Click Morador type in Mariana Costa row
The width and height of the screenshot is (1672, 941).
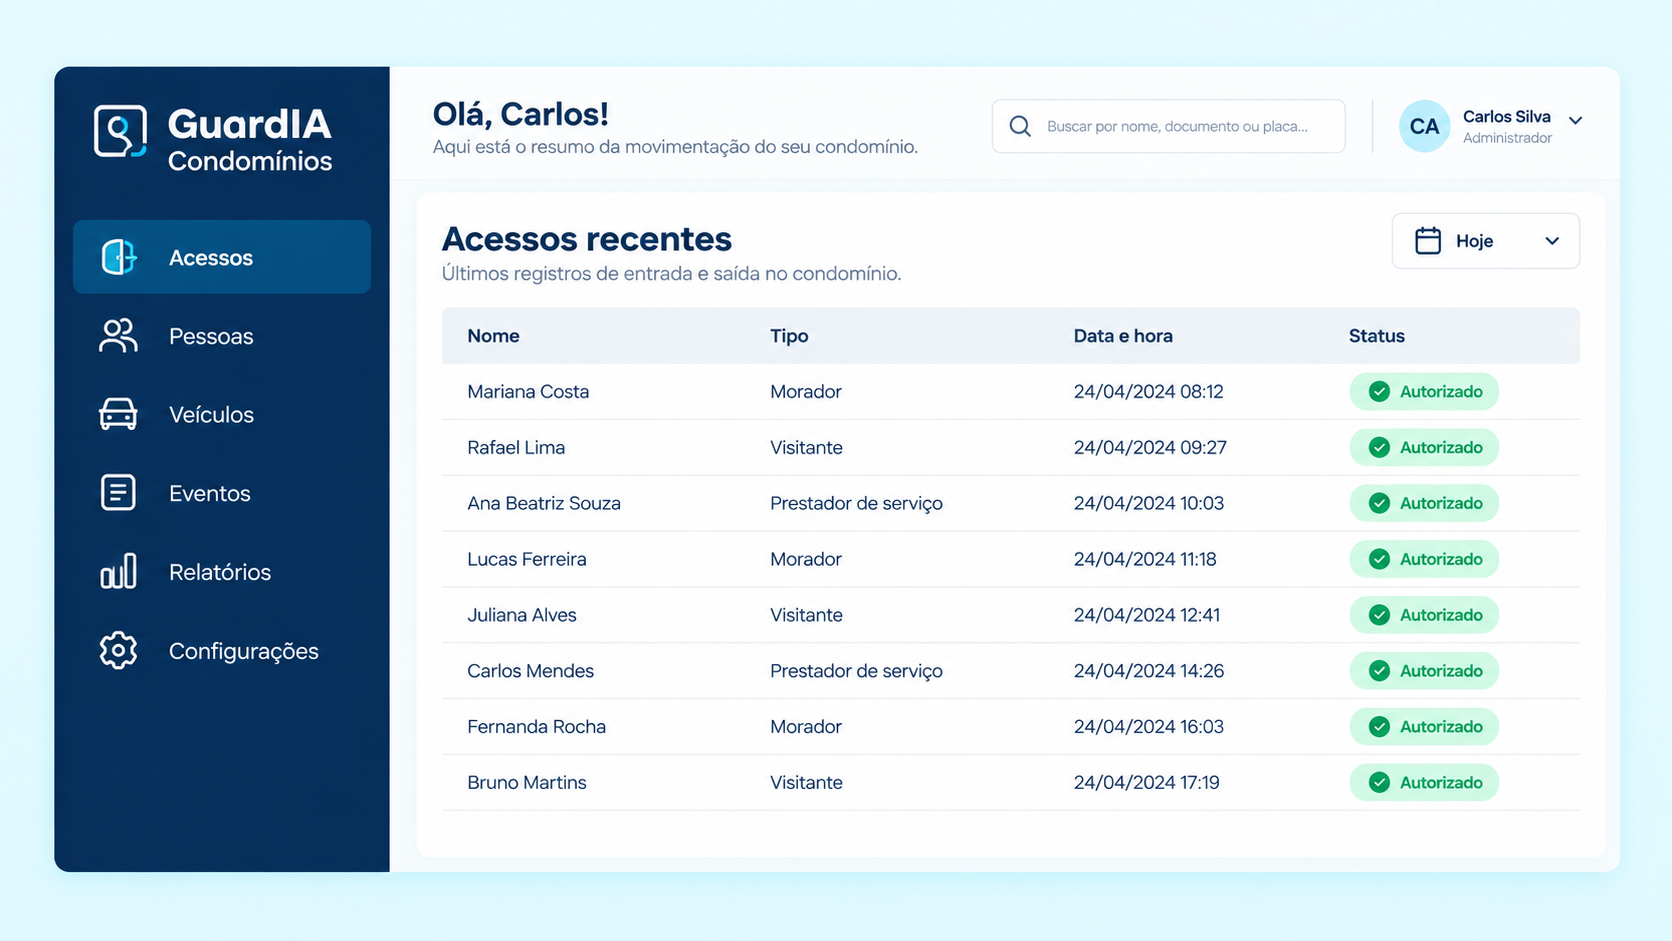806,391
